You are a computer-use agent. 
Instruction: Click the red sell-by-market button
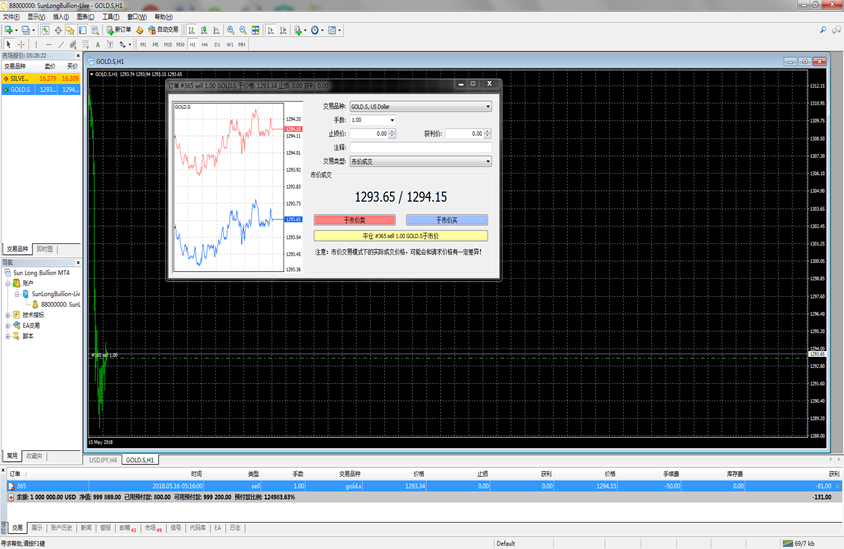point(354,220)
